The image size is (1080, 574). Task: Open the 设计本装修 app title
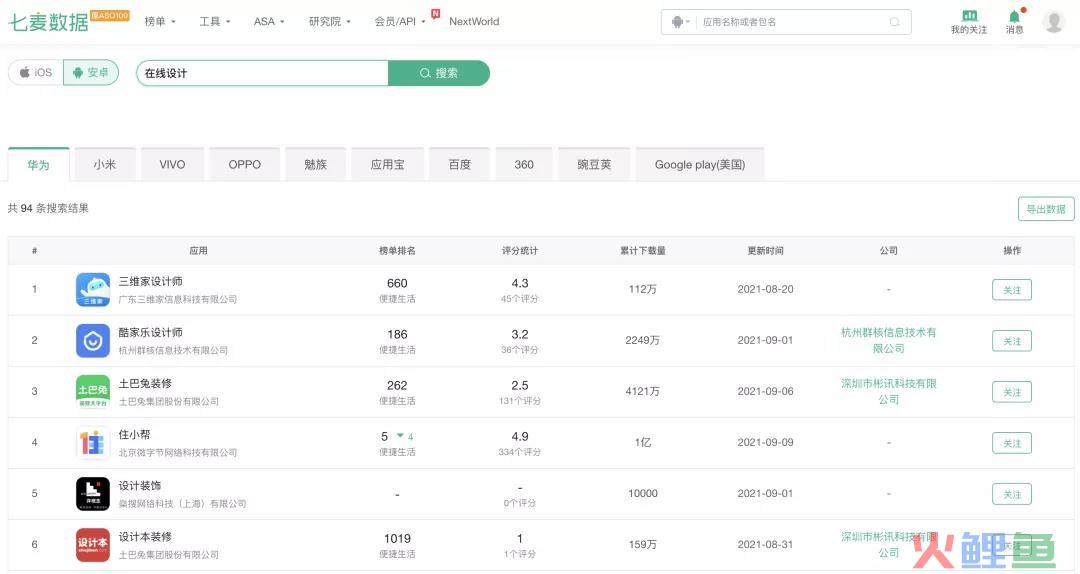(x=145, y=536)
